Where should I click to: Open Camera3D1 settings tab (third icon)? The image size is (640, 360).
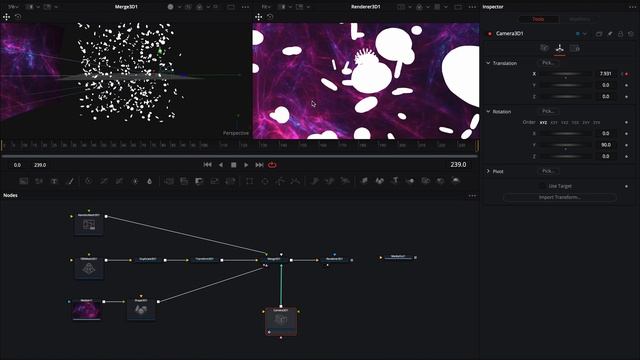(x=575, y=49)
